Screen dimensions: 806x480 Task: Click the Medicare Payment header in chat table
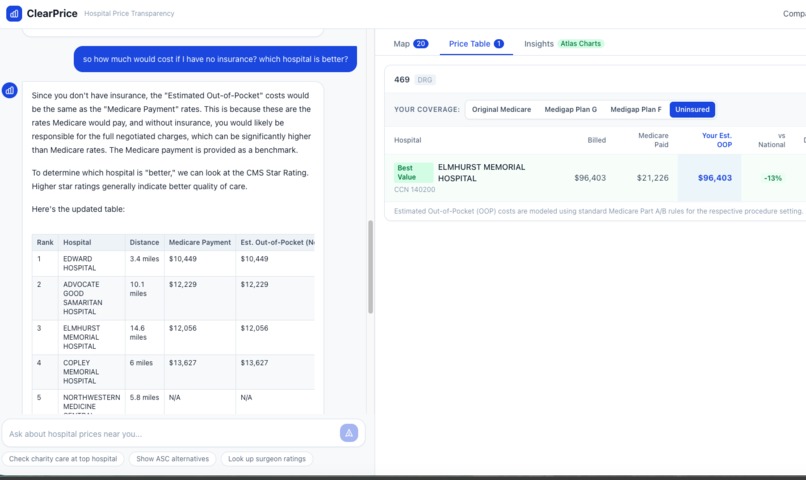point(200,242)
